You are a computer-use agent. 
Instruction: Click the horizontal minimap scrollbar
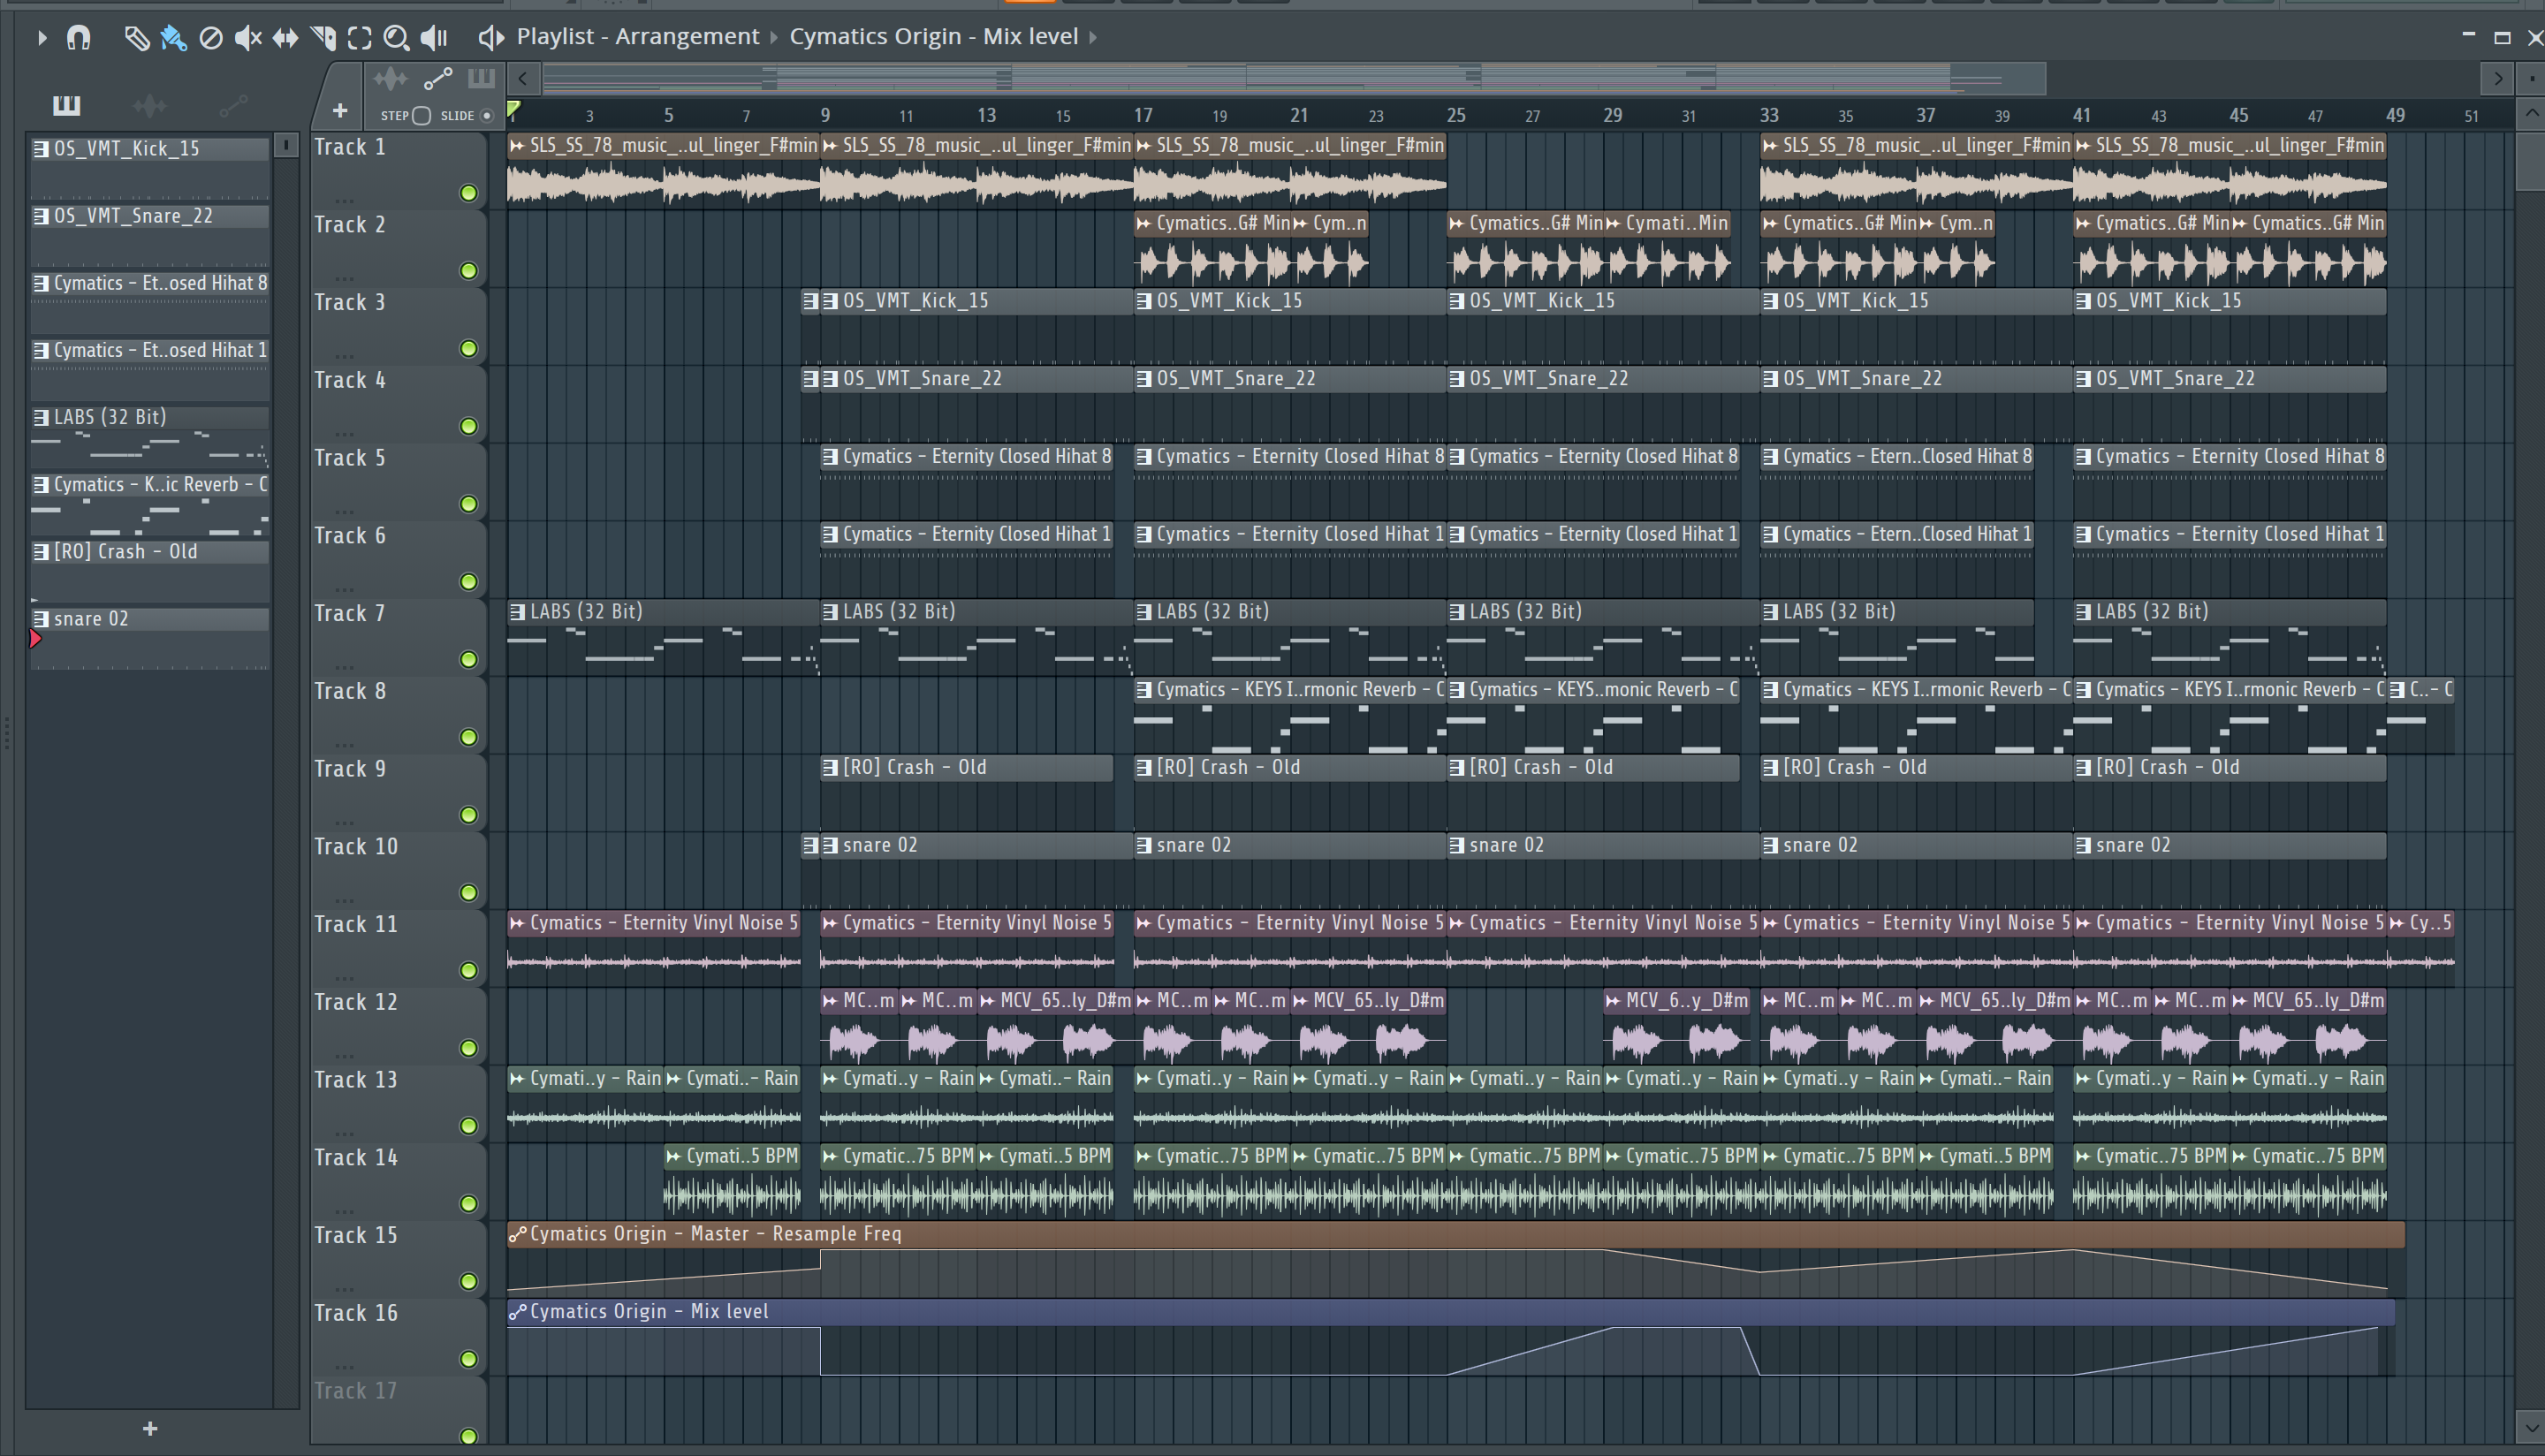tap(1294, 78)
